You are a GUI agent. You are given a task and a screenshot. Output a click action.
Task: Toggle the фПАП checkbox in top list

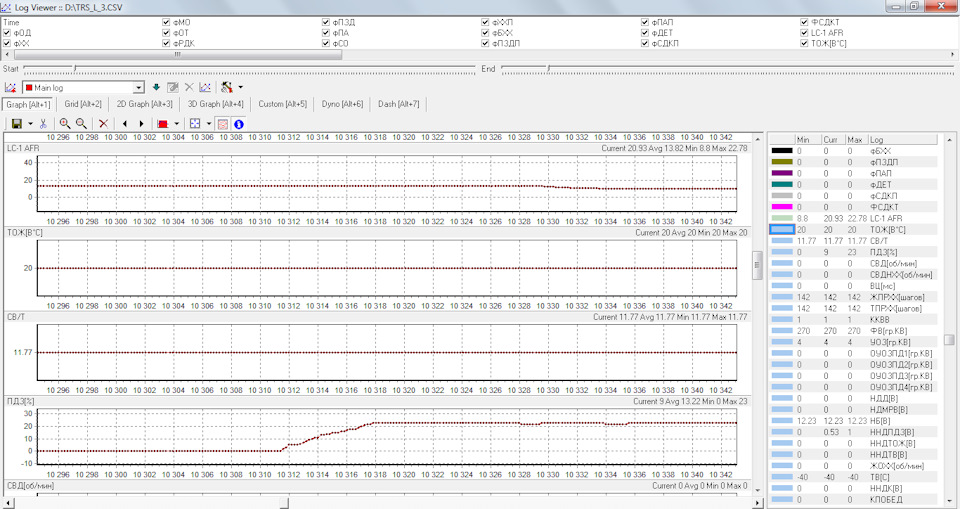tap(645, 22)
